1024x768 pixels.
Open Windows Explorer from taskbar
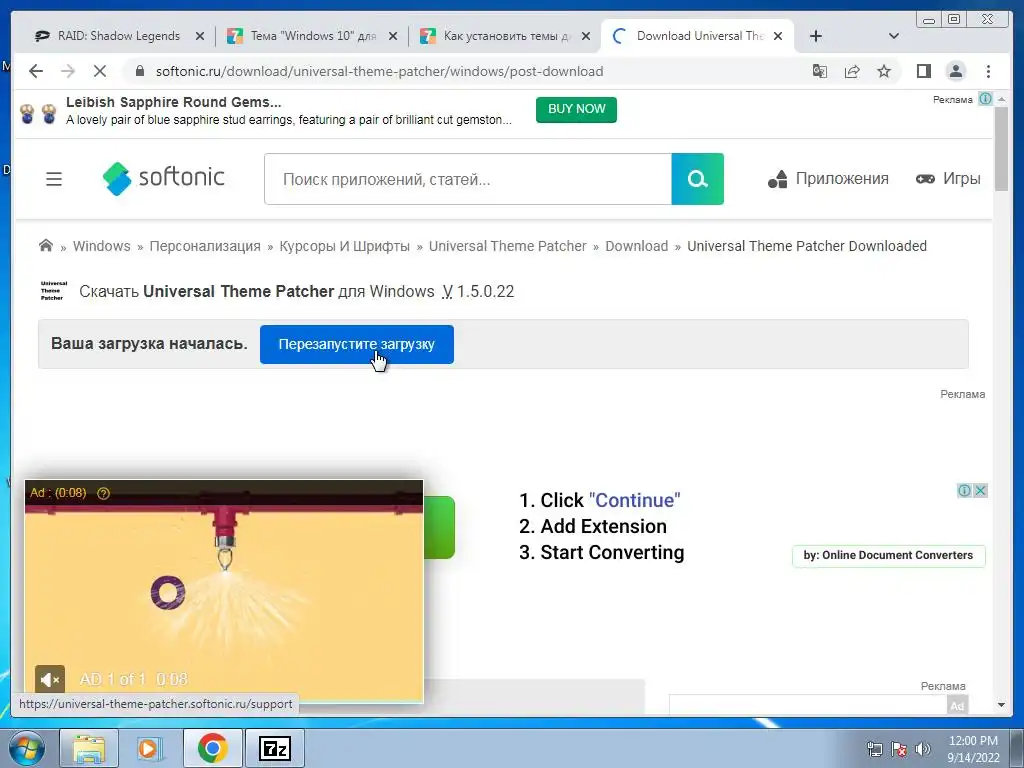click(89, 748)
